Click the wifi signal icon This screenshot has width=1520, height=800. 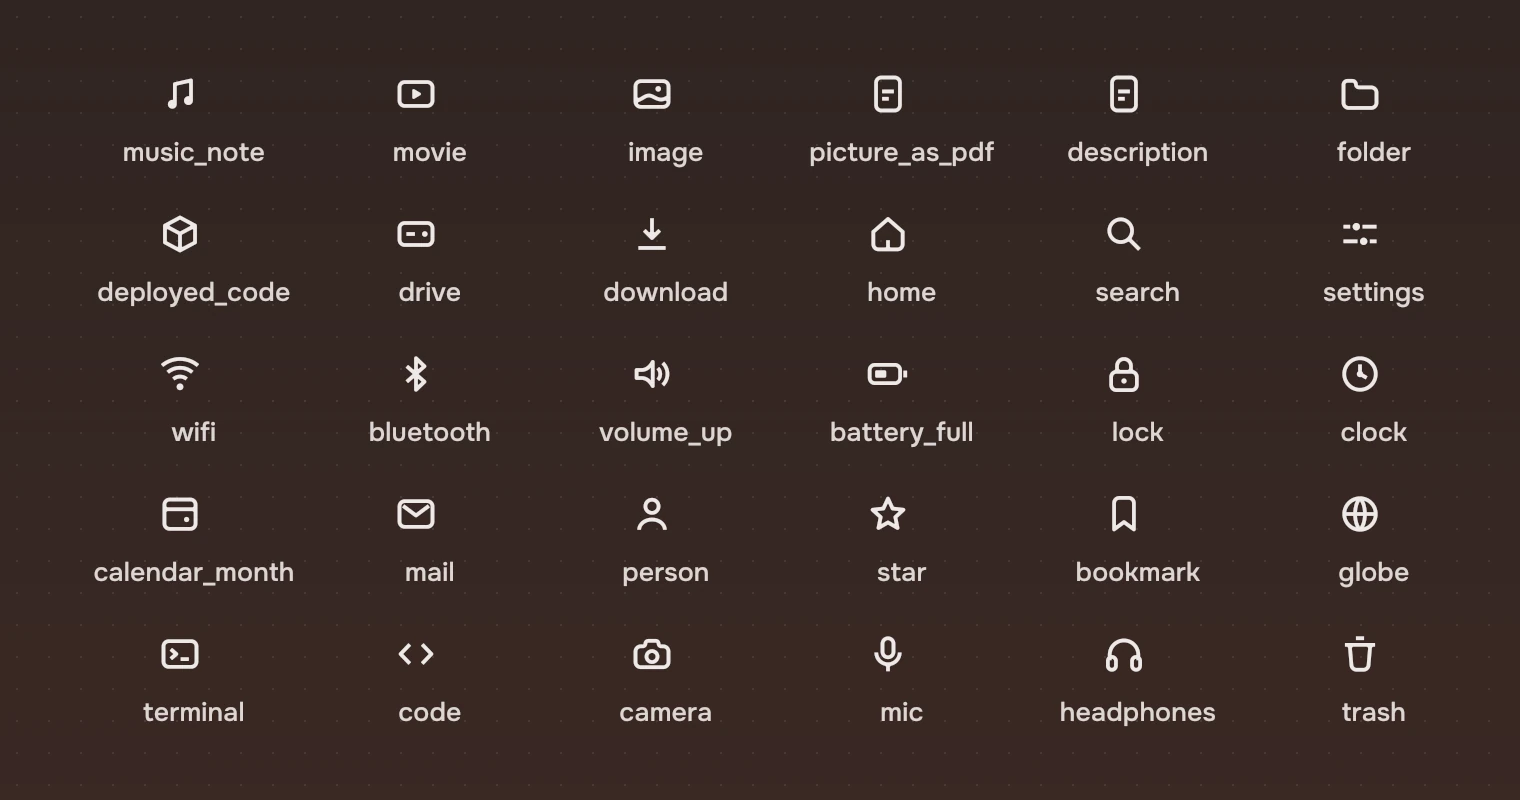click(x=180, y=374)
